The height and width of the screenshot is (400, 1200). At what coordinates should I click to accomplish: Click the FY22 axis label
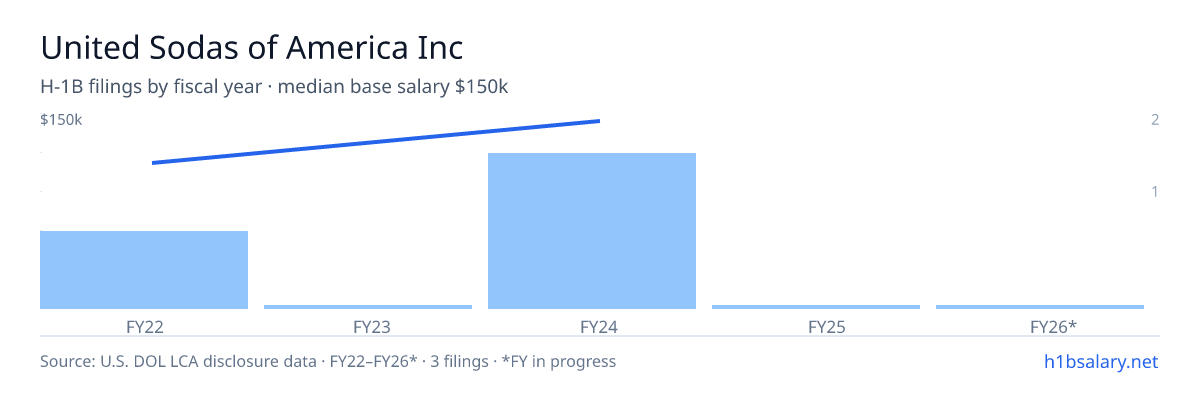[144, 326]
